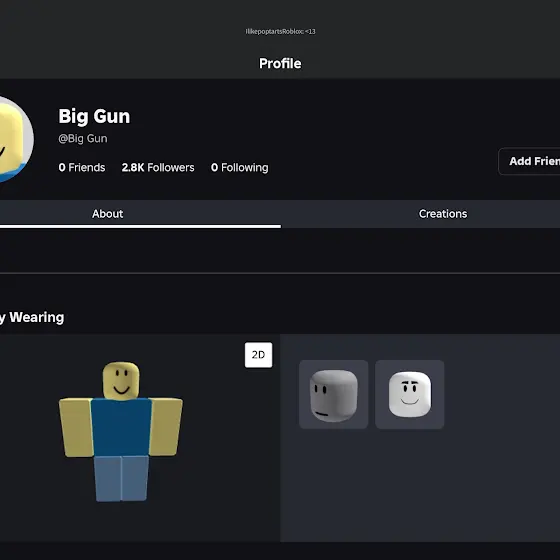Switch to the Creations tab
Viewport: 560px width, 560px height.
(443, 214)
